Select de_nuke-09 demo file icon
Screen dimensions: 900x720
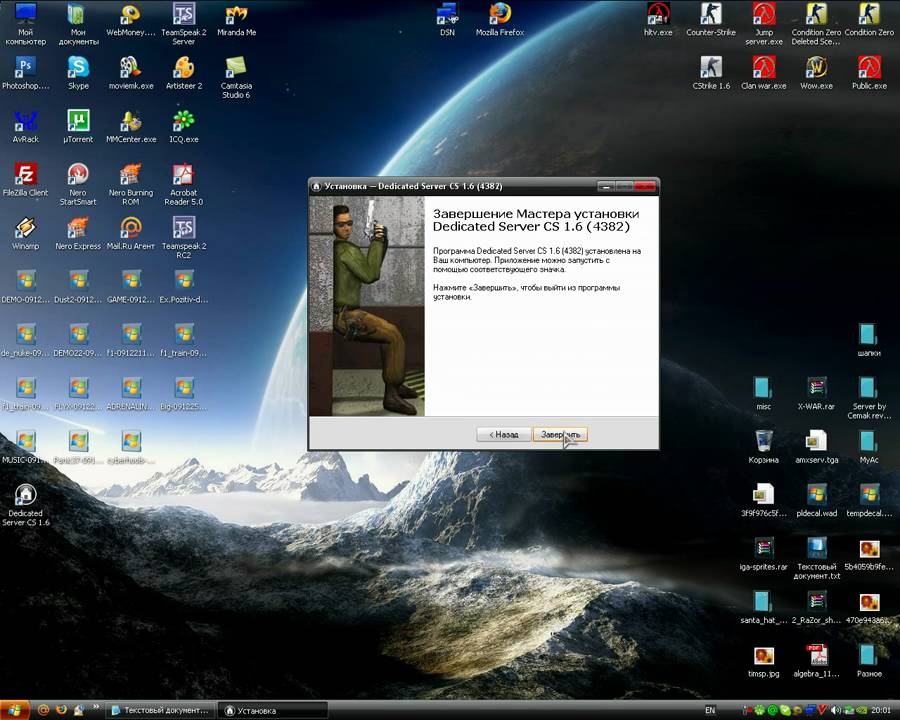tap(25, 340)
